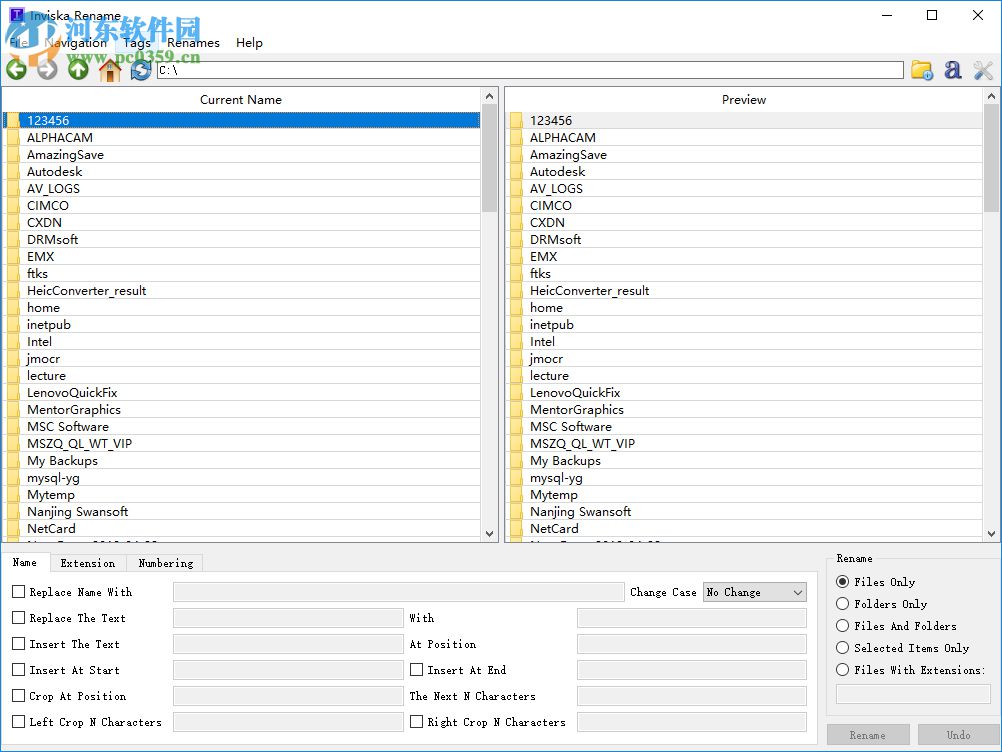Toggle Right Crop N Characters checkbox
This screenshot has height=752, width=1002.
pyautogui.click(x=417, y=721)
